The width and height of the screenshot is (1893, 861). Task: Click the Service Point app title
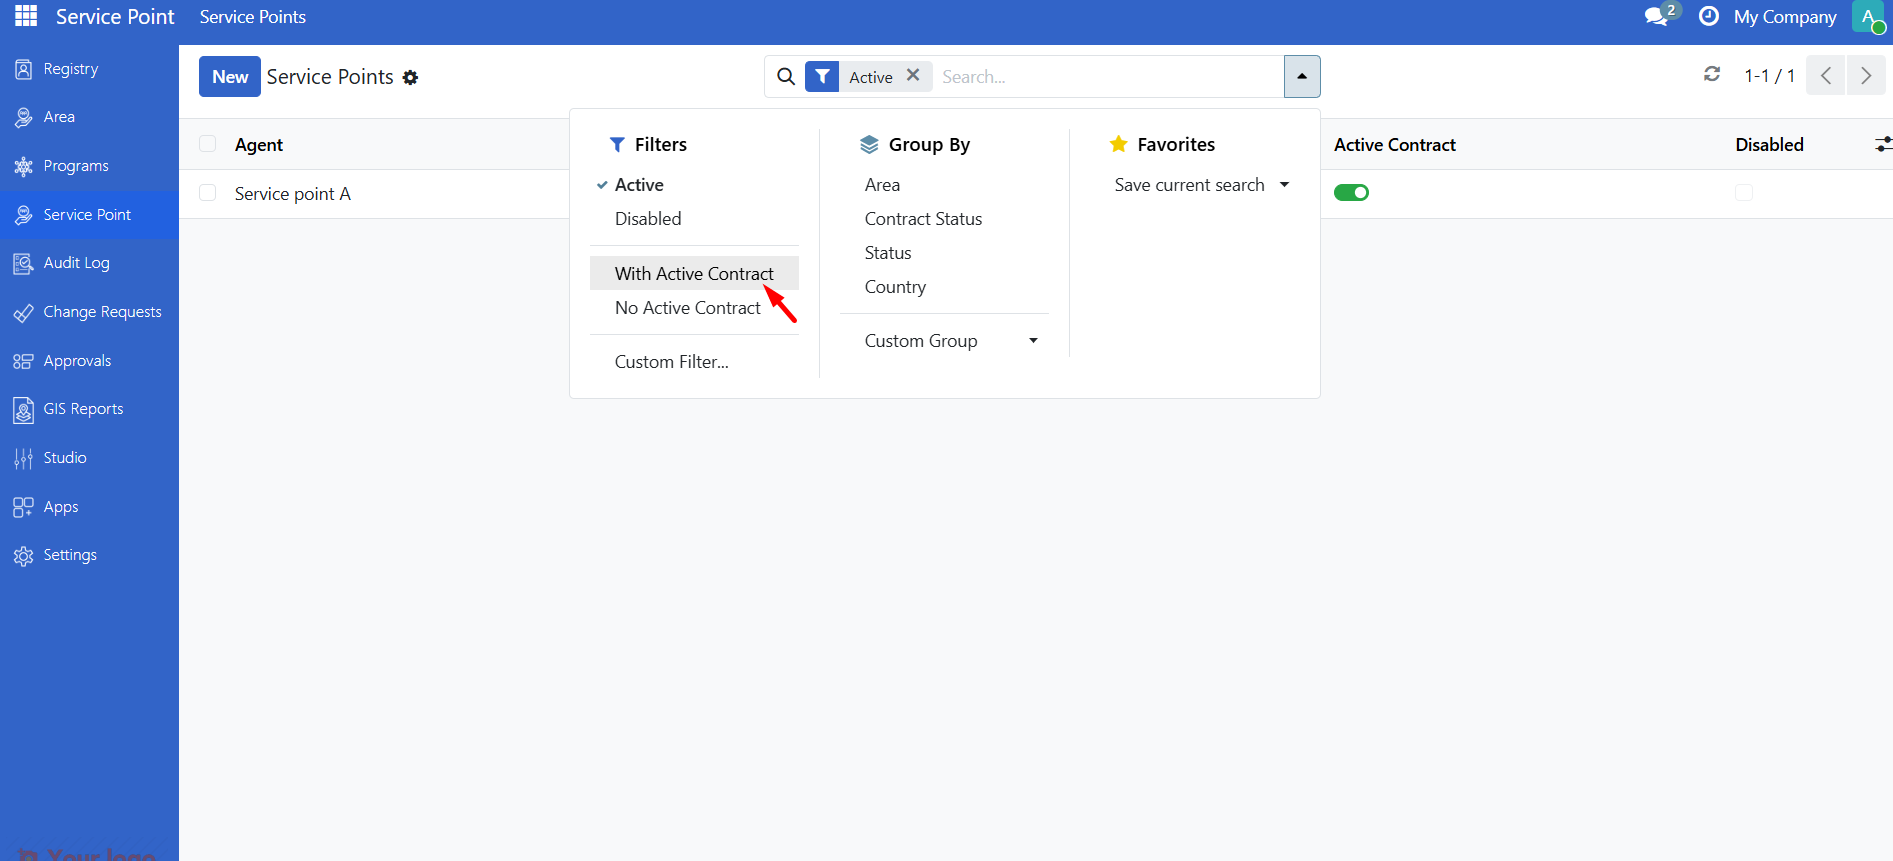tap(115, 17)
